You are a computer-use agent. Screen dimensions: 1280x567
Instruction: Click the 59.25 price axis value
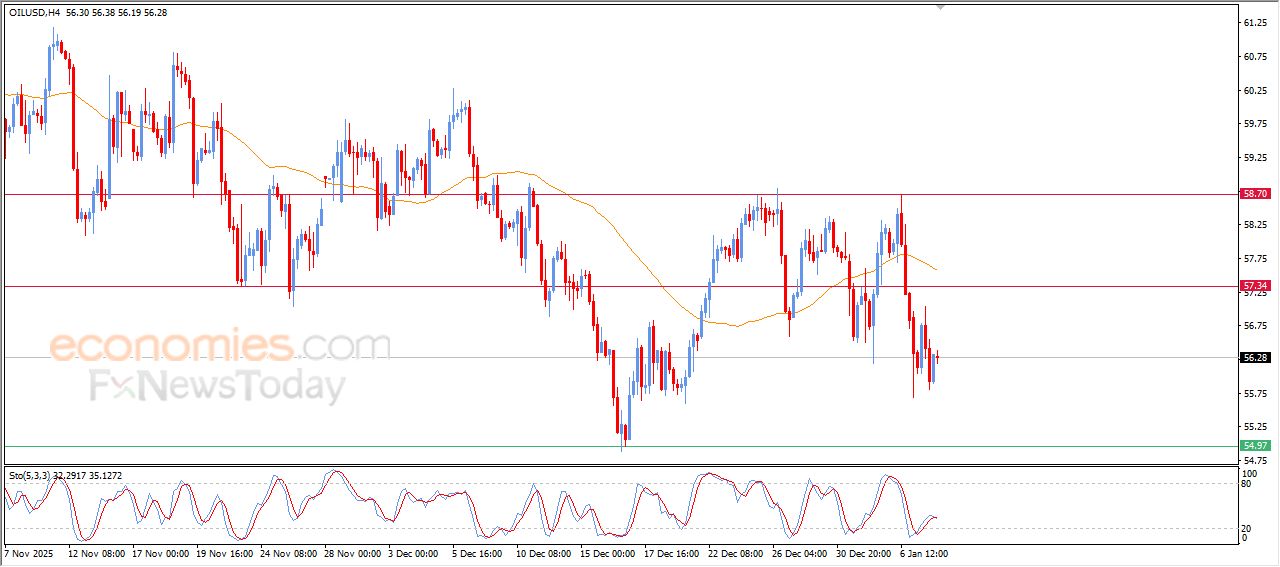(1254, 158)
